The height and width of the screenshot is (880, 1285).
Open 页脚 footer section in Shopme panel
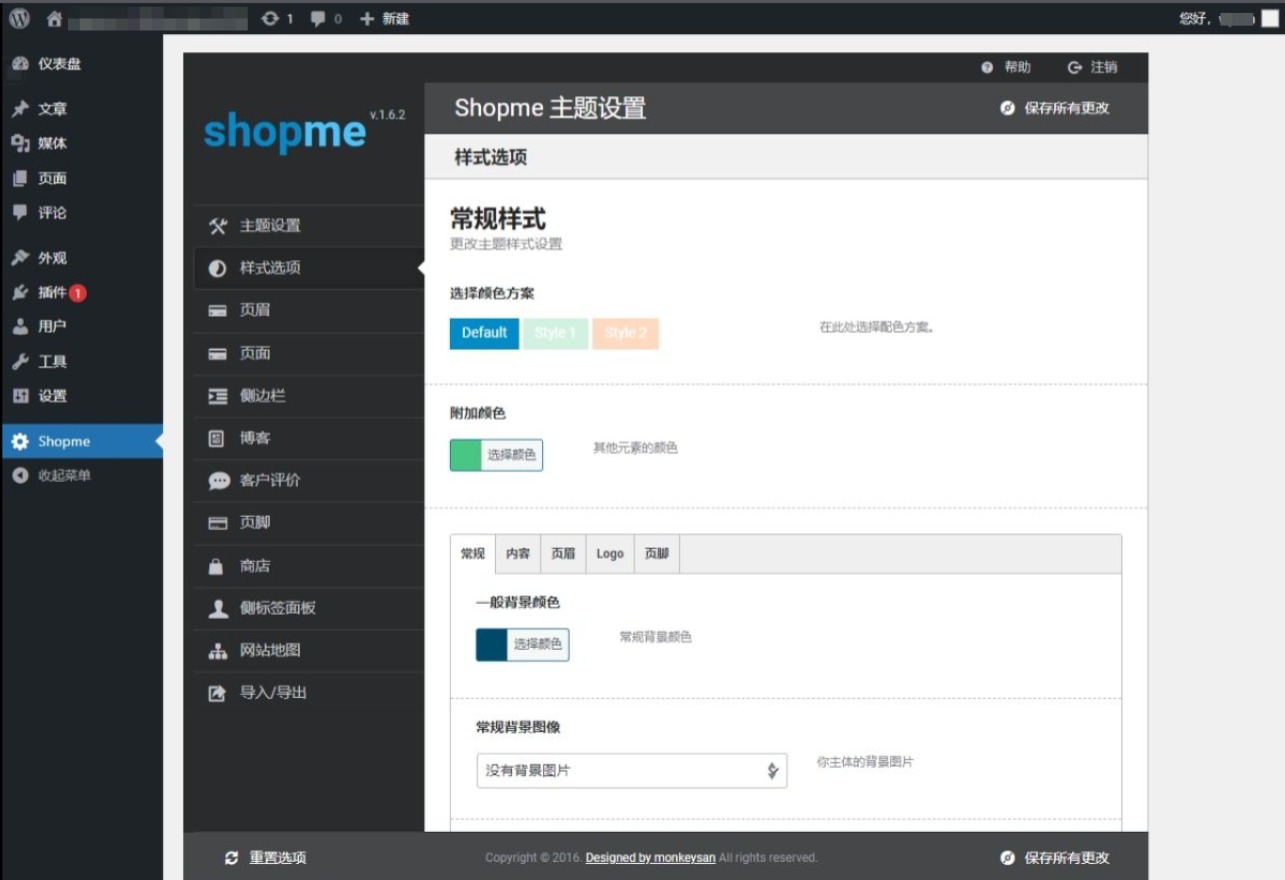coord(308,523)
